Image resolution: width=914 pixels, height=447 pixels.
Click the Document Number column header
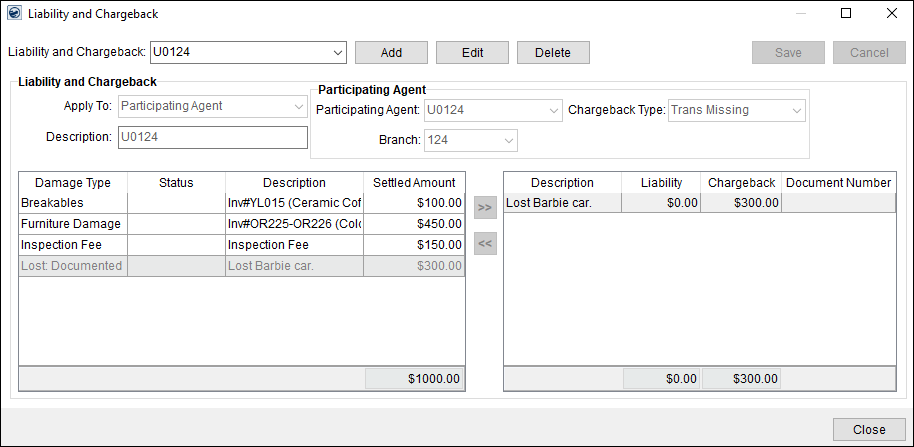838,183
